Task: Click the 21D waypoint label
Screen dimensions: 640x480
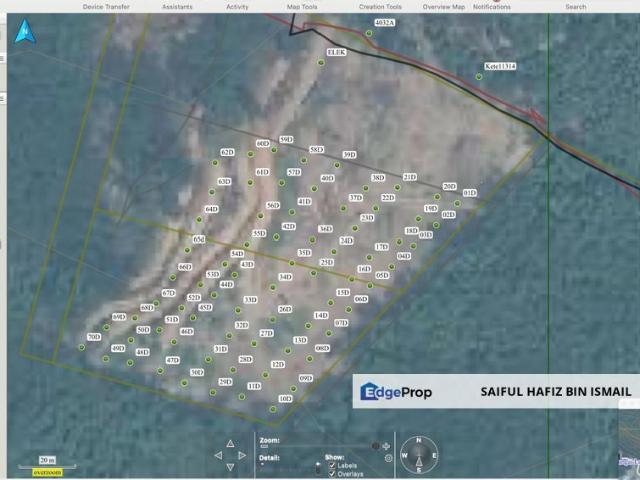Action: (410, 177)
